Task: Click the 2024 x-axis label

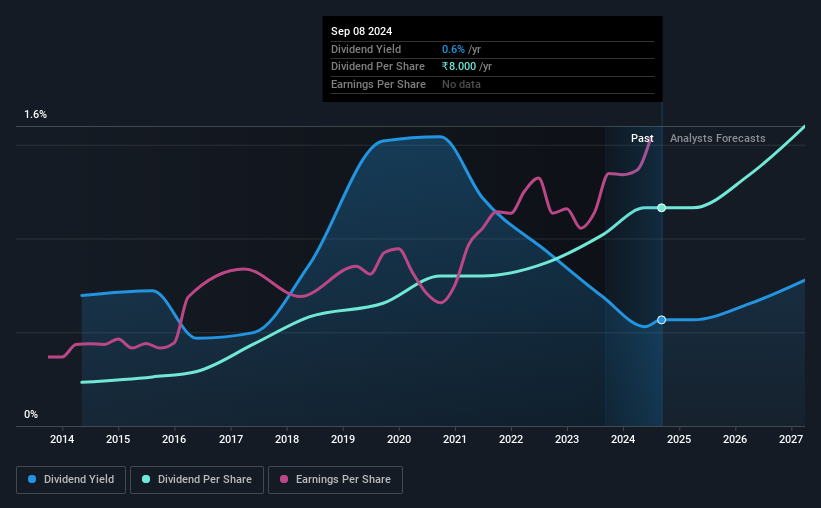Action: tap(623, 439)
